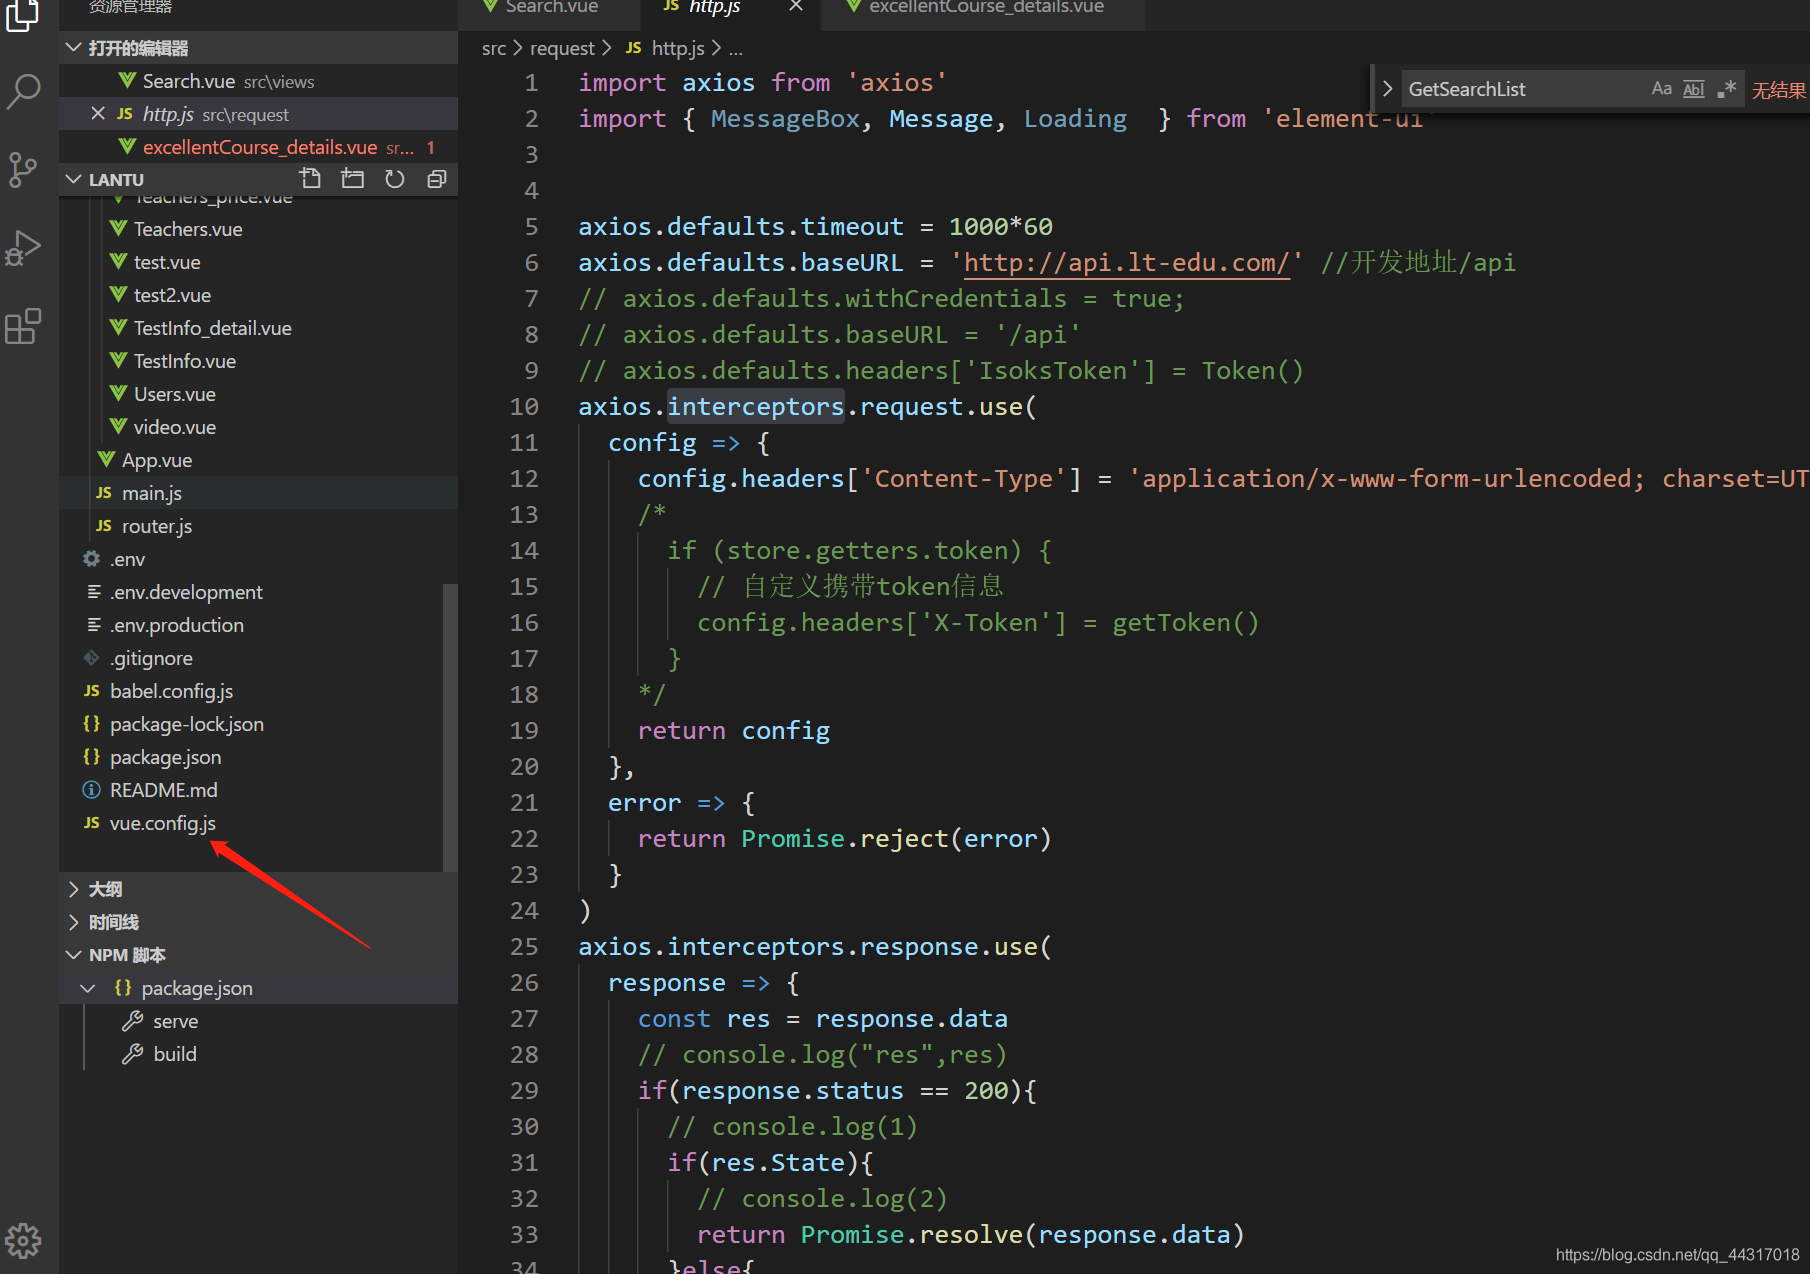Viewport: 1810px width, 1274px height.
Task: Collapse all folders in explorer
Action: coord(437,179)
